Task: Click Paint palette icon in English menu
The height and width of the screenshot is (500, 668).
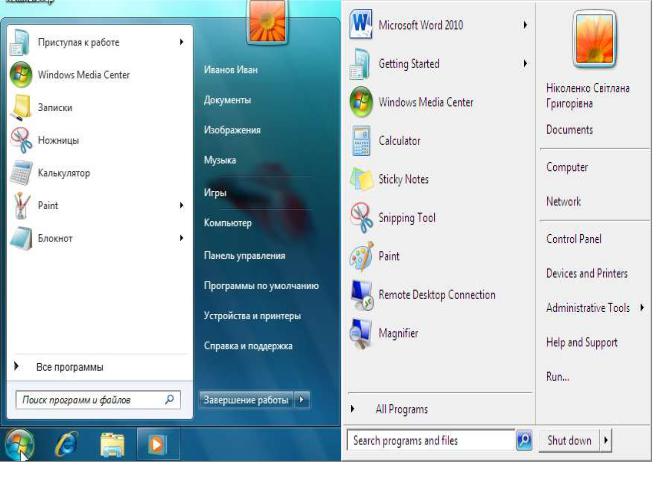Action: [362, 256]
